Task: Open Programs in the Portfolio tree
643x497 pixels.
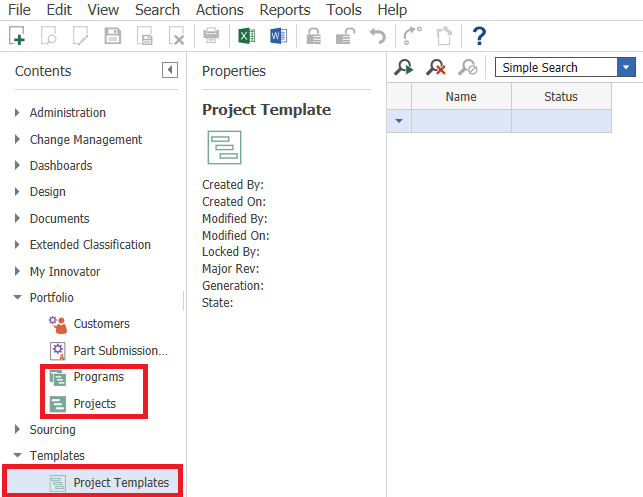Action: [98, 377]
